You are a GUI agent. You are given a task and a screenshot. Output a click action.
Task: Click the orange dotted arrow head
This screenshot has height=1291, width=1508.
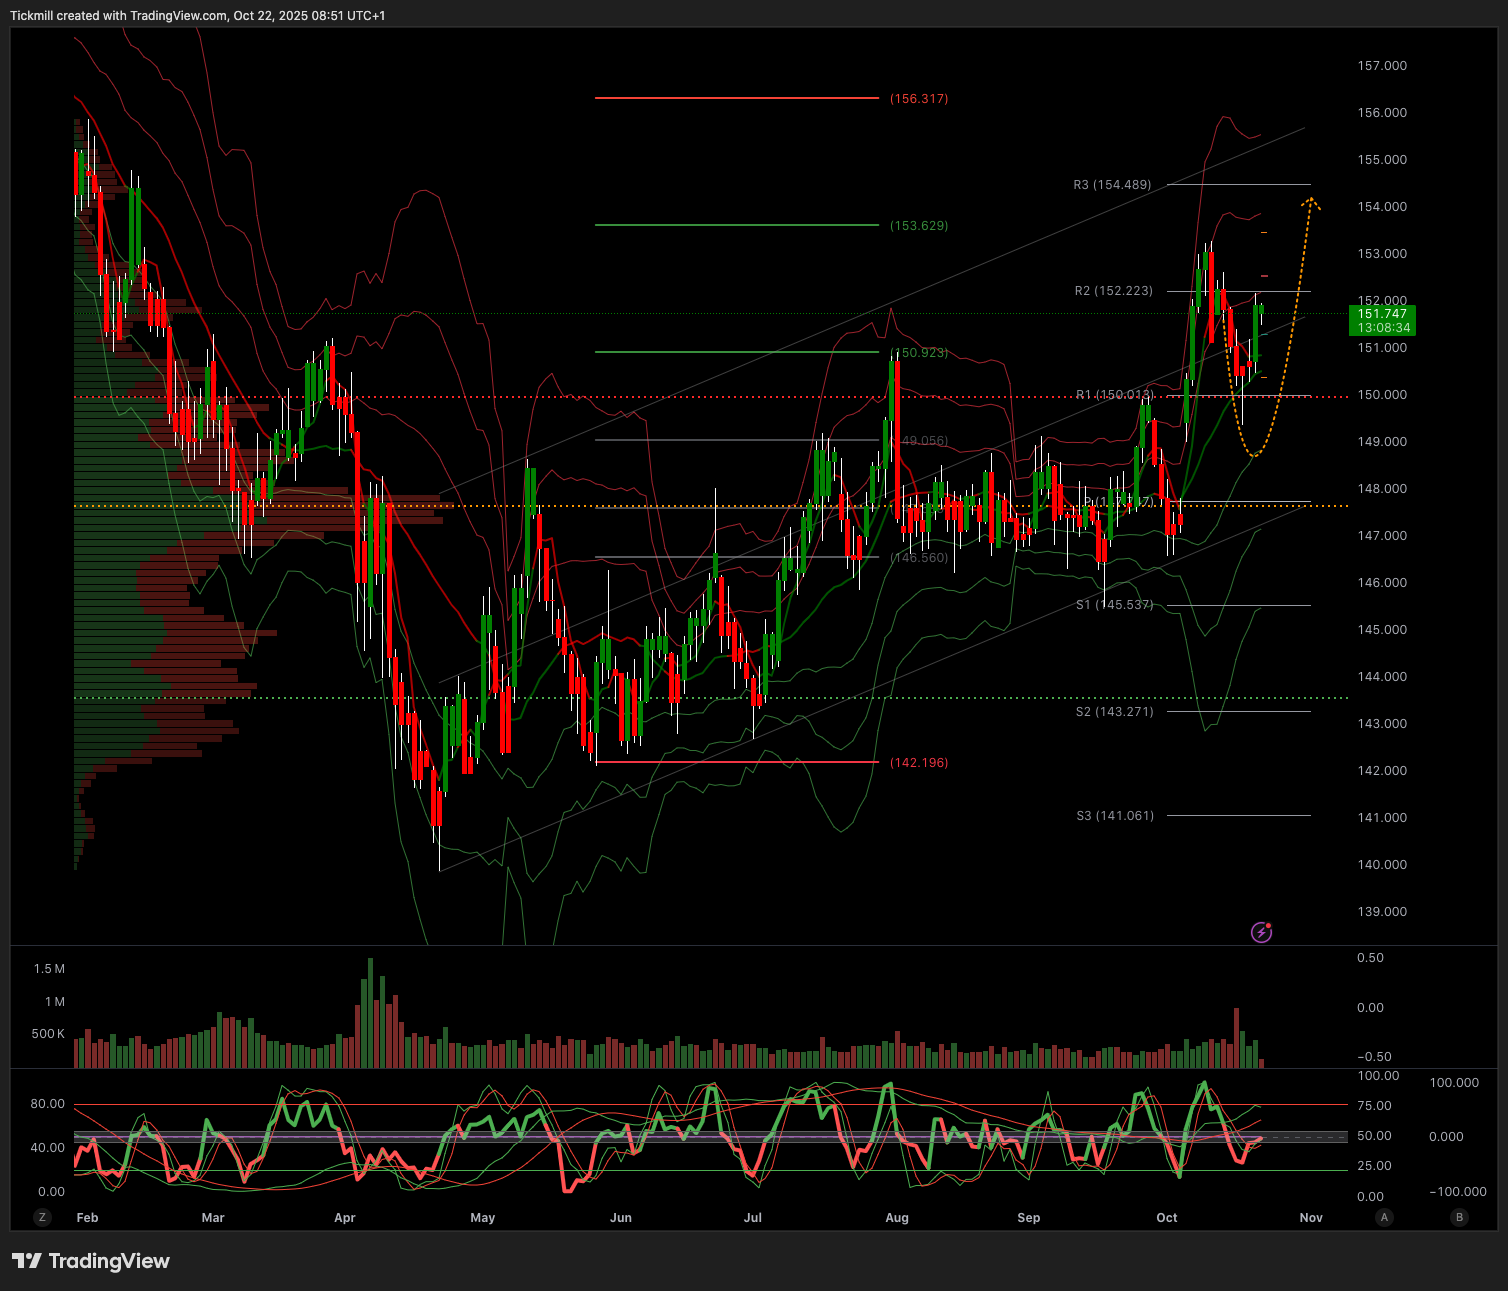(1311, 203)
